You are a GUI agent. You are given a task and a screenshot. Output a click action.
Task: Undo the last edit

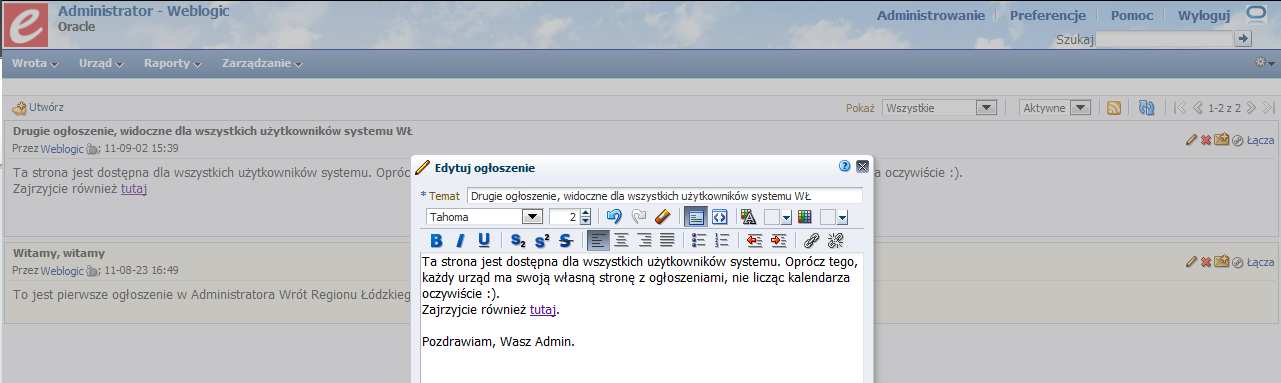point(614,216)
